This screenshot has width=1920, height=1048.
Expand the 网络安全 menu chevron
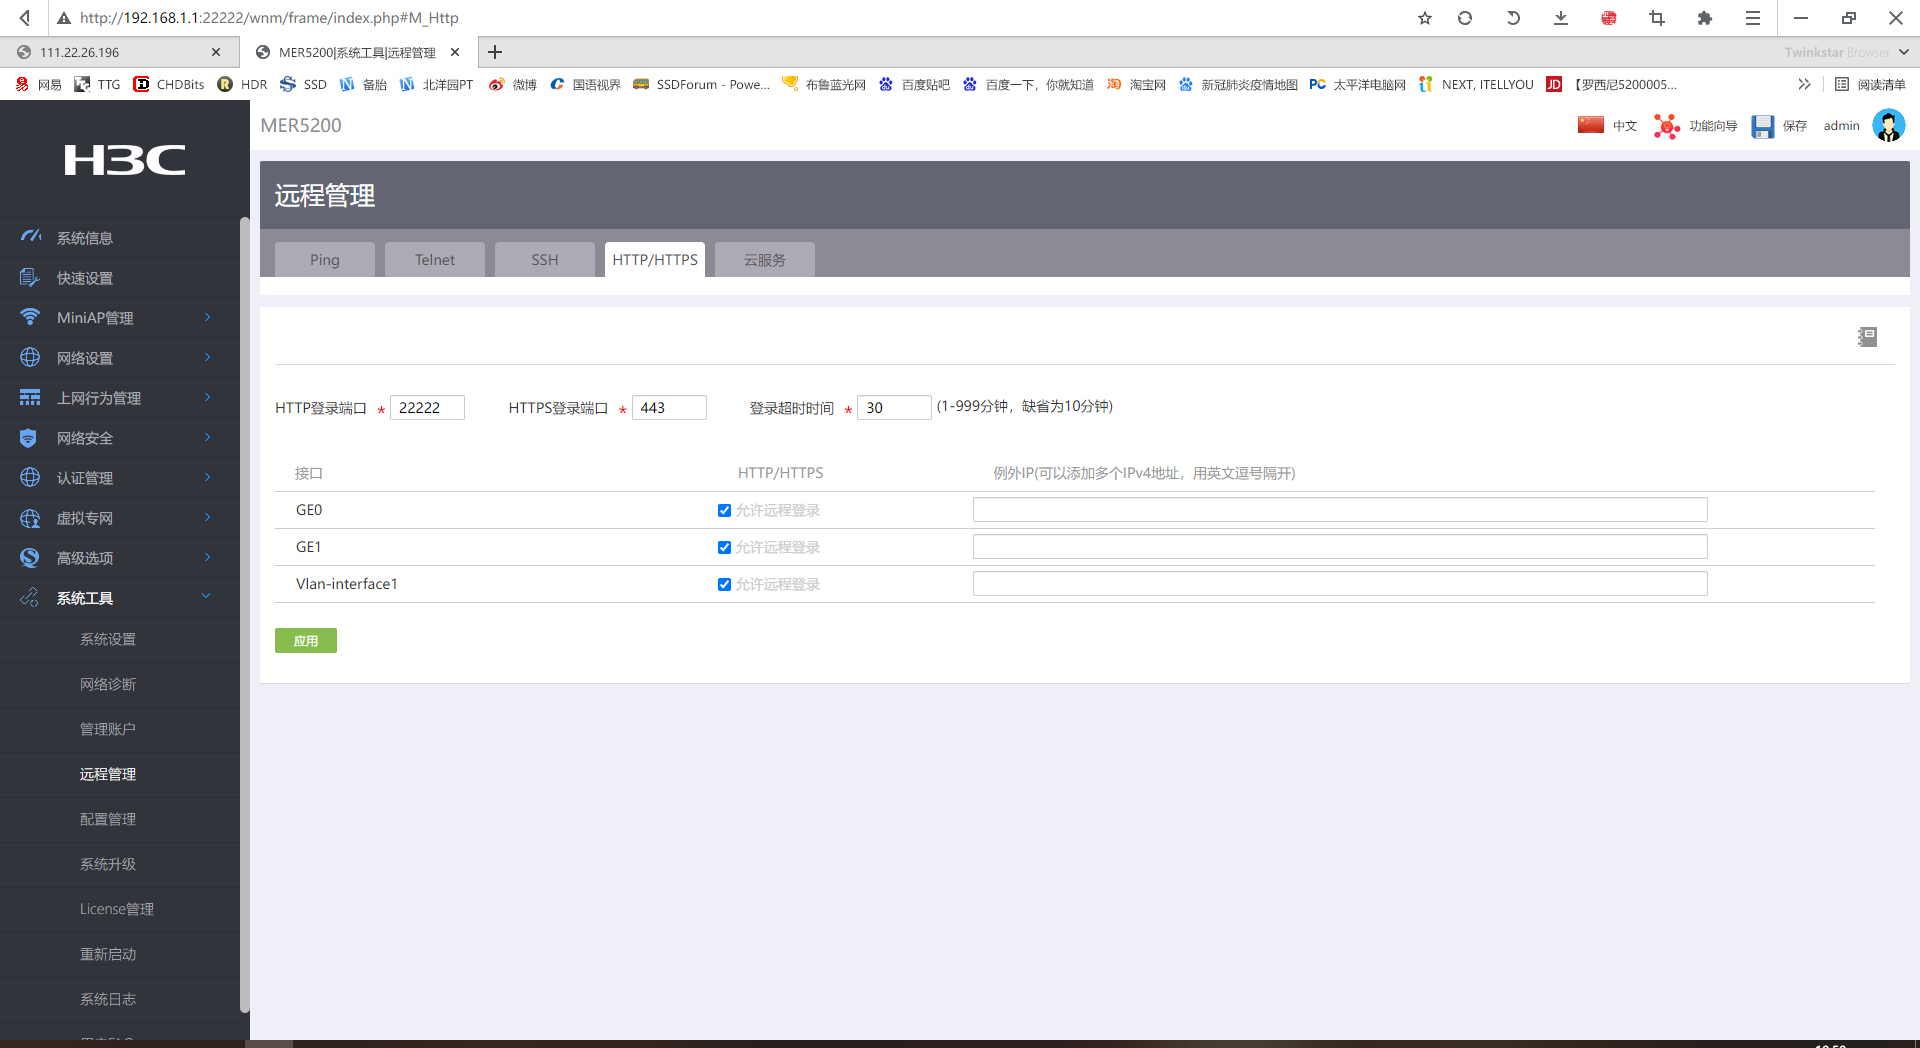point(207,437)
